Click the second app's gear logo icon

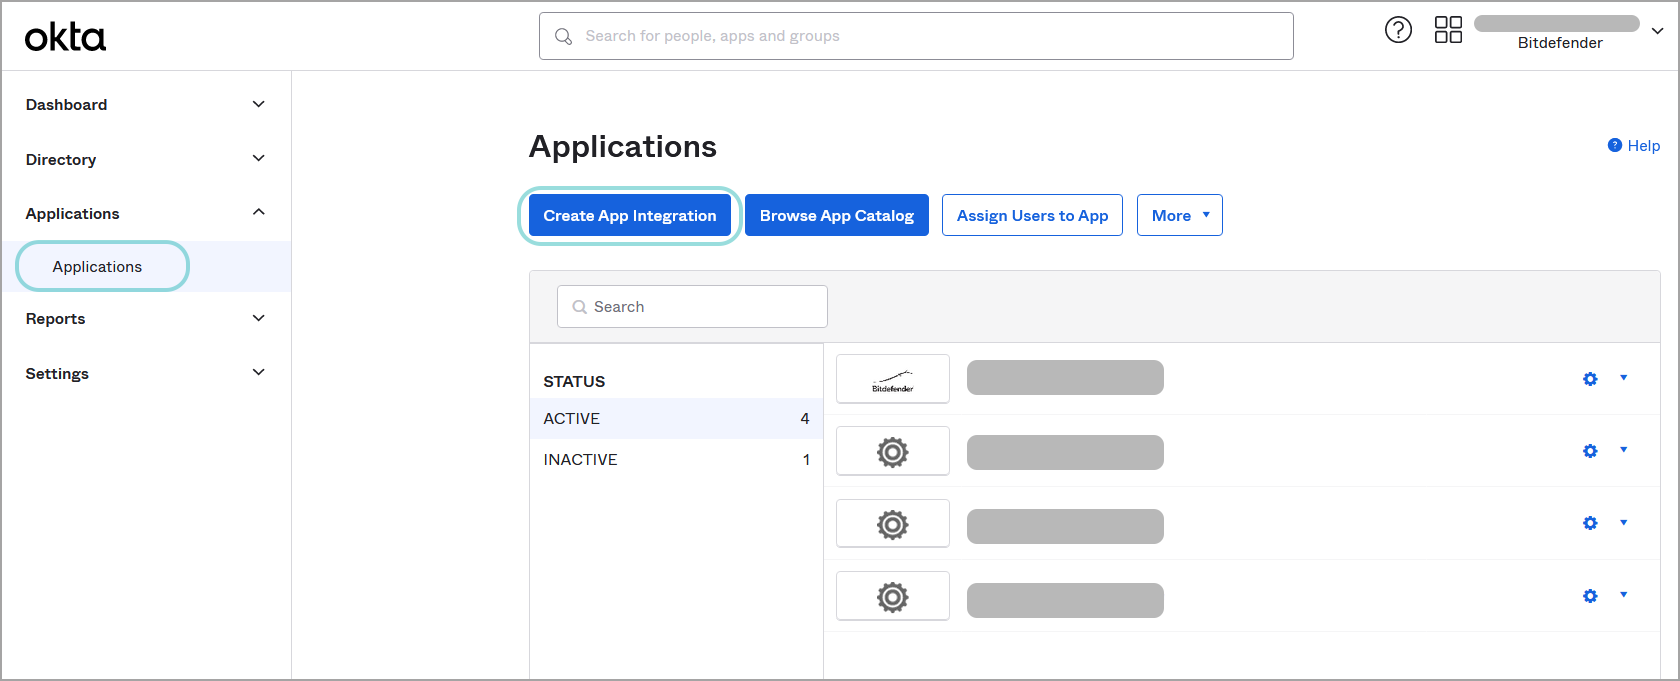point(892,452)
